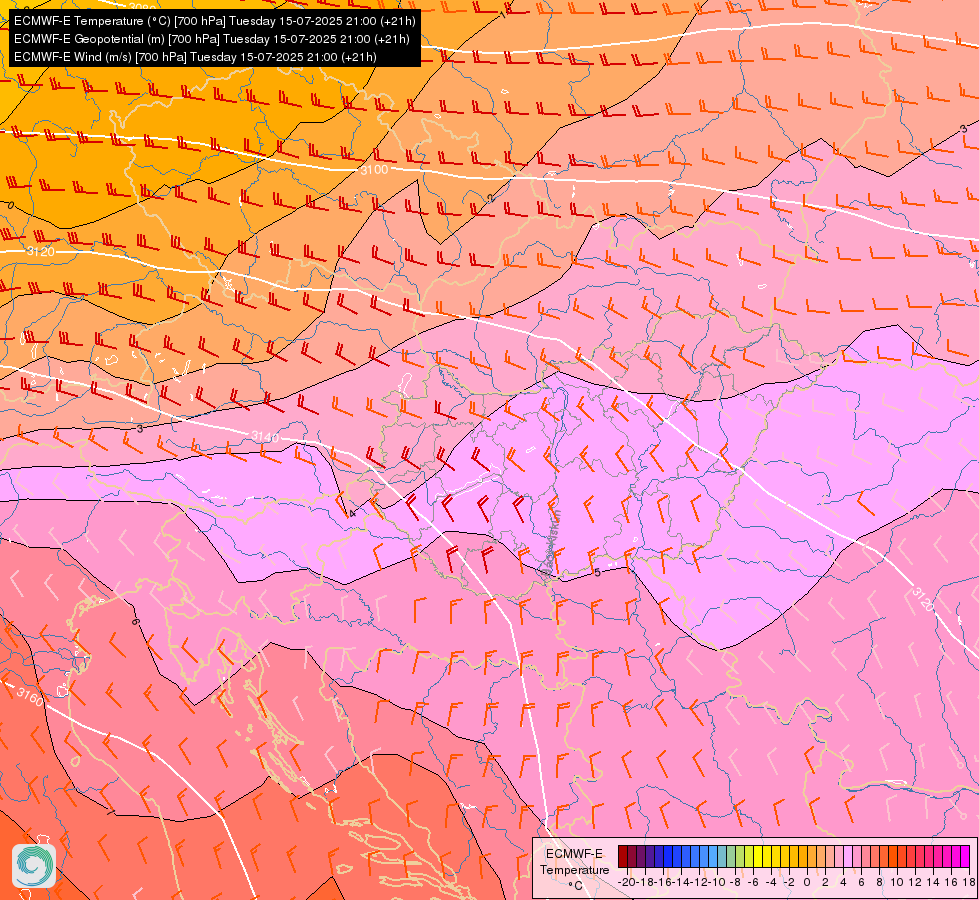This screenshot has height=900, width=979.
Task: Click the ECMWF-E Wind title line
Action: 195,57
